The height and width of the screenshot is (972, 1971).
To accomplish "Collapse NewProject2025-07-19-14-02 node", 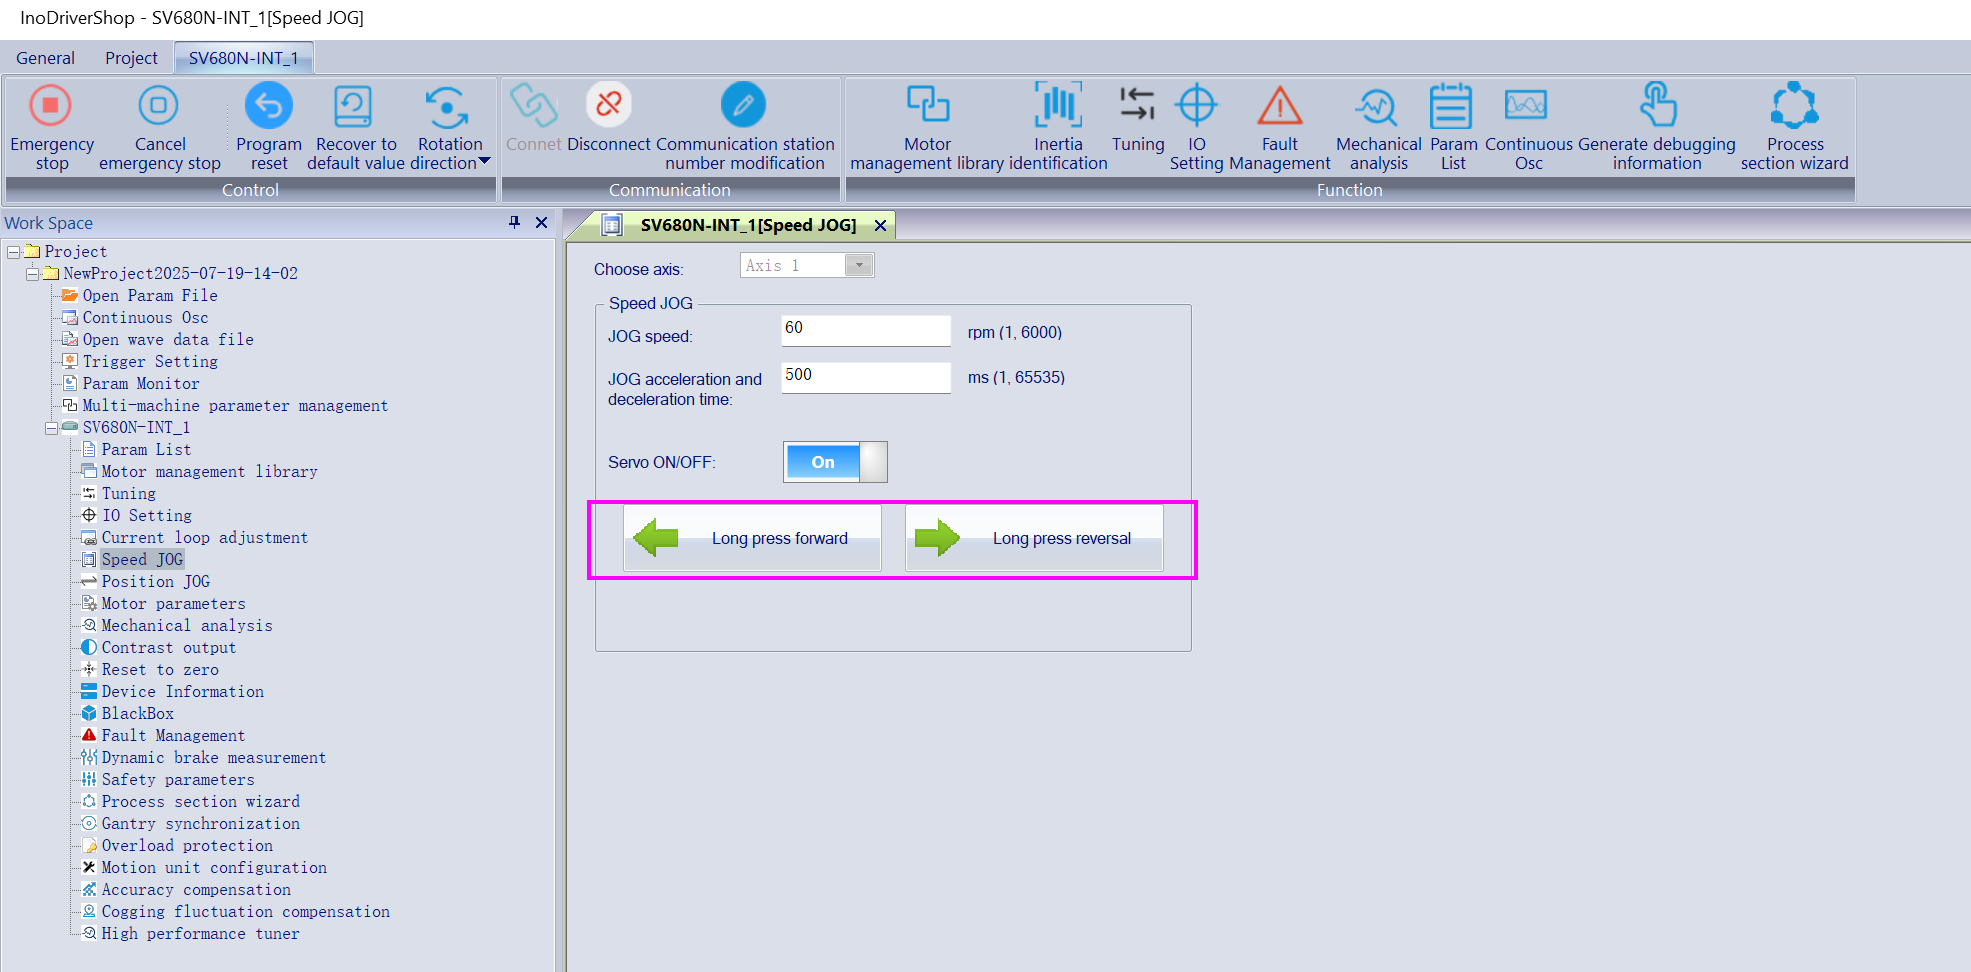I will click(x=33, y=274).
